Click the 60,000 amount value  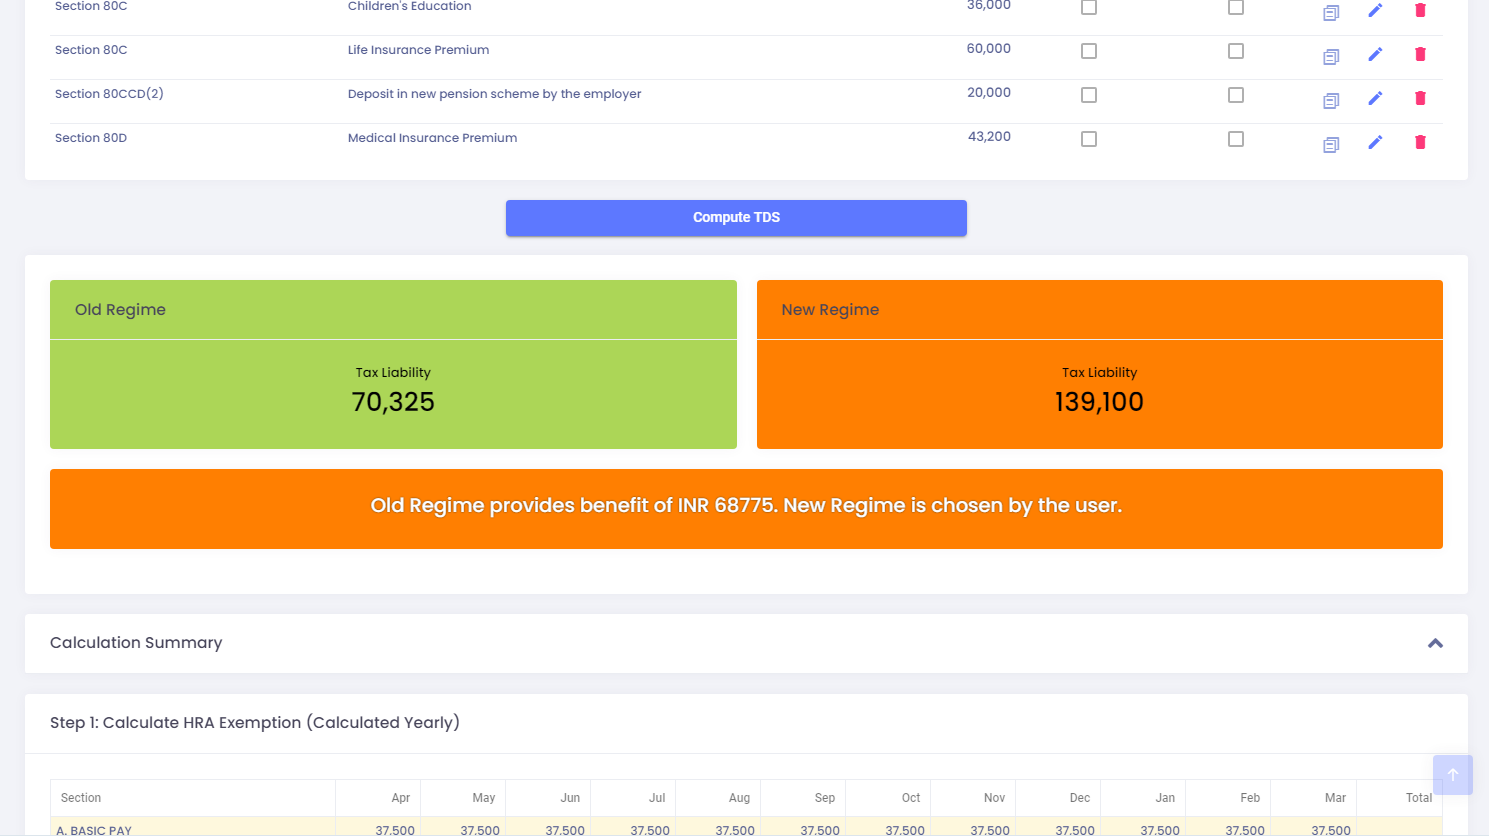click(988, 49)
